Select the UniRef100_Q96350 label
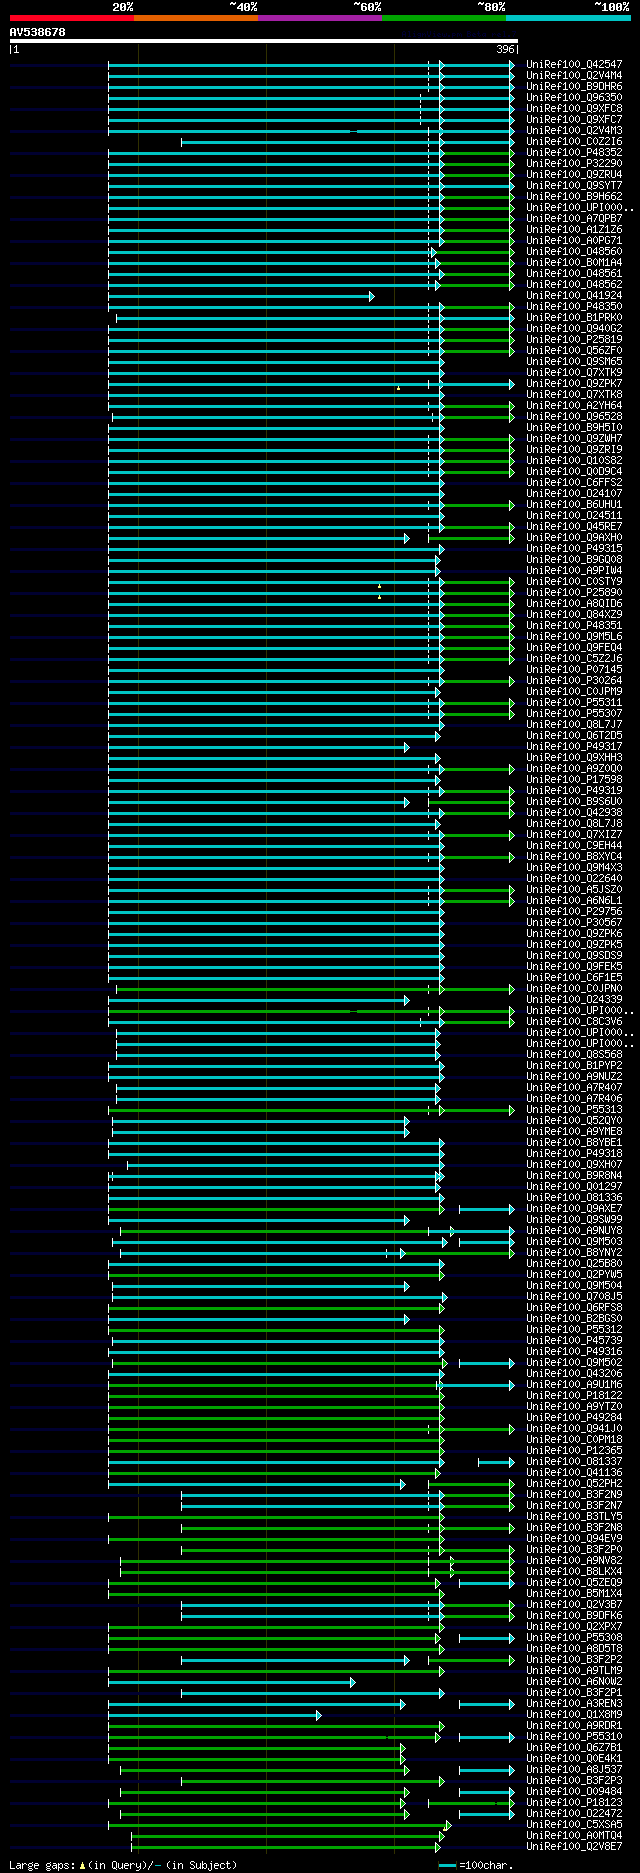 (x=574, y=97)
